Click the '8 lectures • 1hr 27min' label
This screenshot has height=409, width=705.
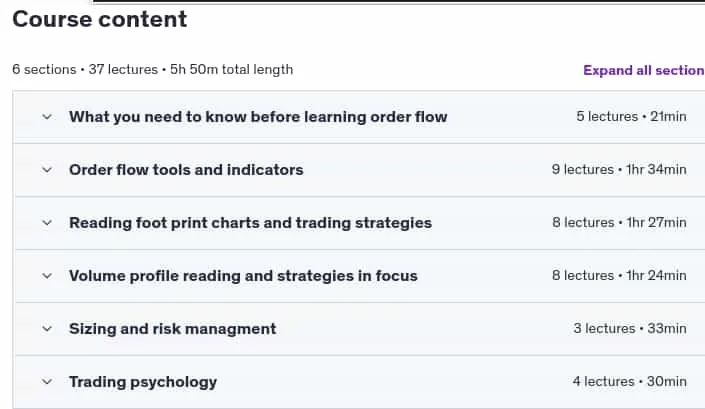pyautogui.click(x=619, y=222)
